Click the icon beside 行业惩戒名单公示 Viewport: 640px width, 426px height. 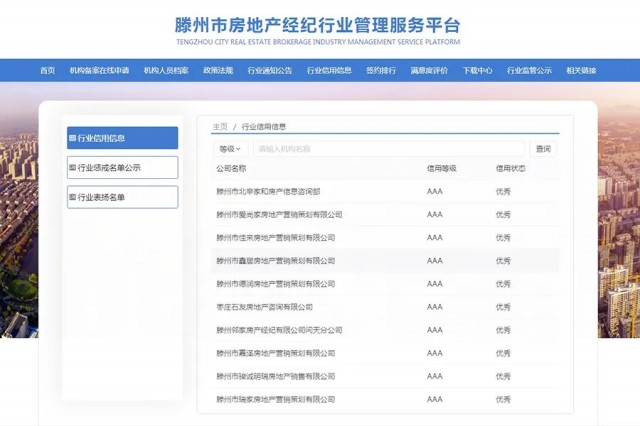72,168
